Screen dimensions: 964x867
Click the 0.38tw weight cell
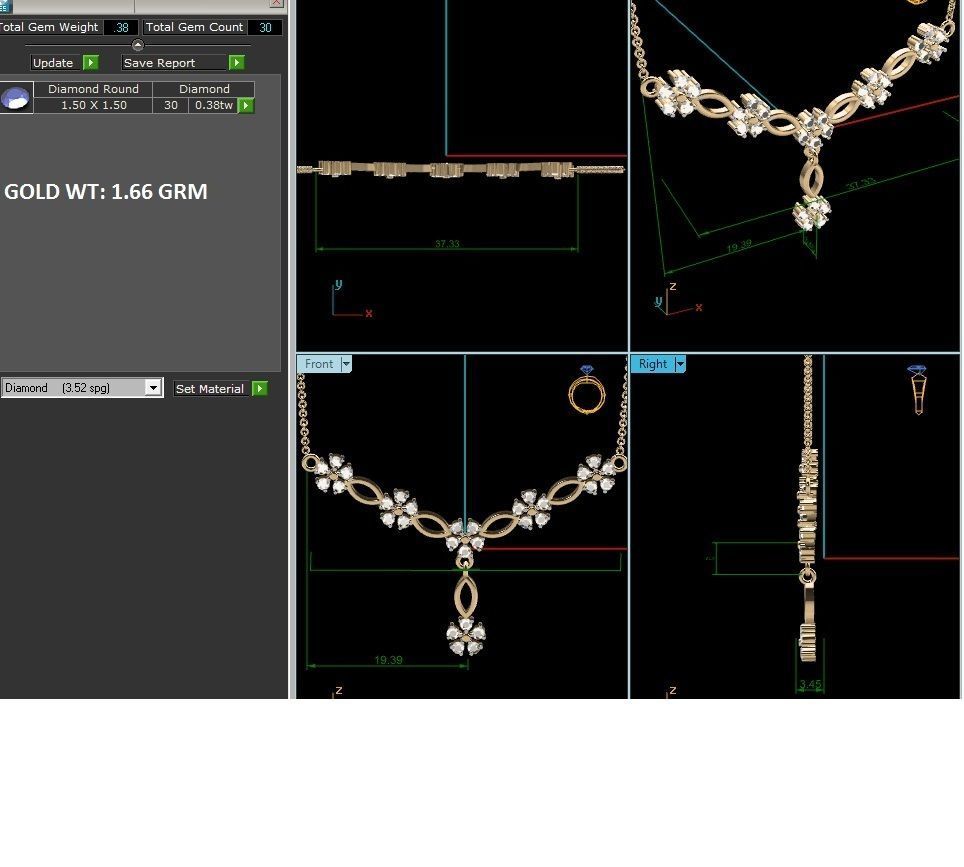[x=213, y=105]
